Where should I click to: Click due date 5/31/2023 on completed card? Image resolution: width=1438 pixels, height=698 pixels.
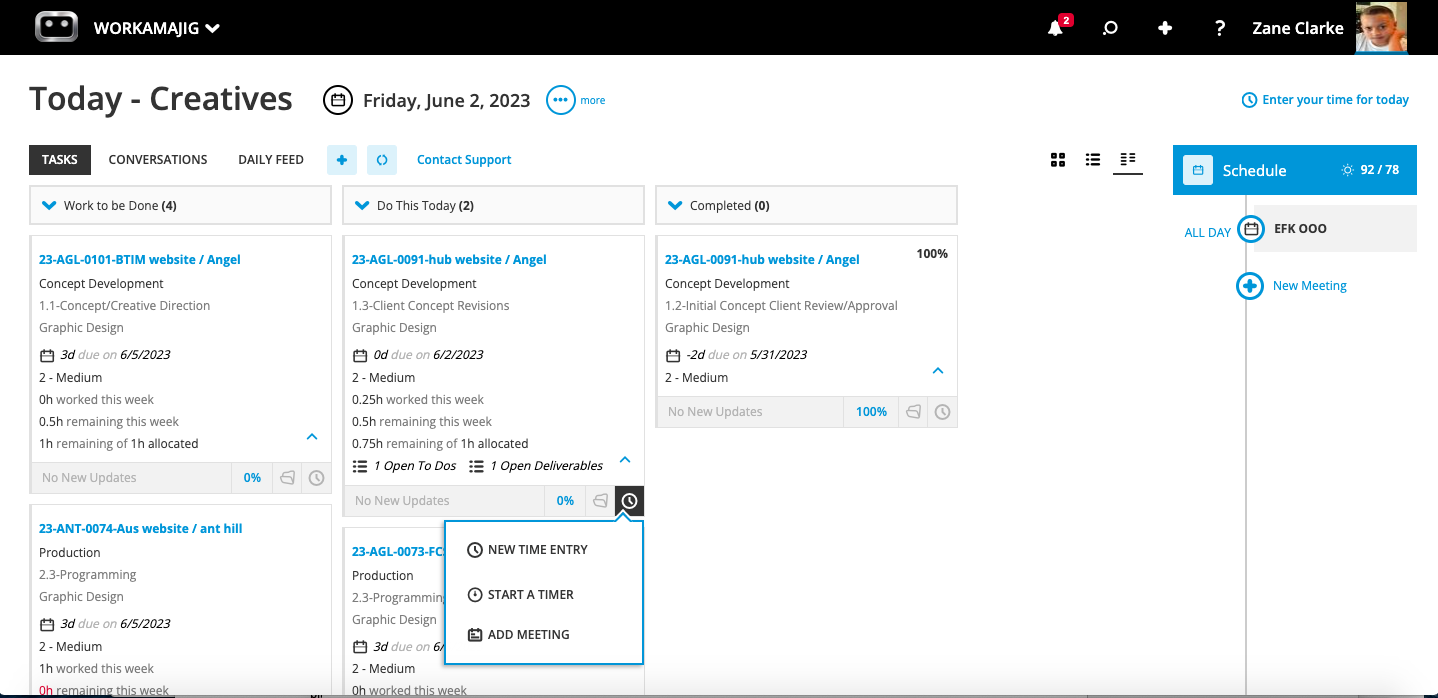coord(778,355)
